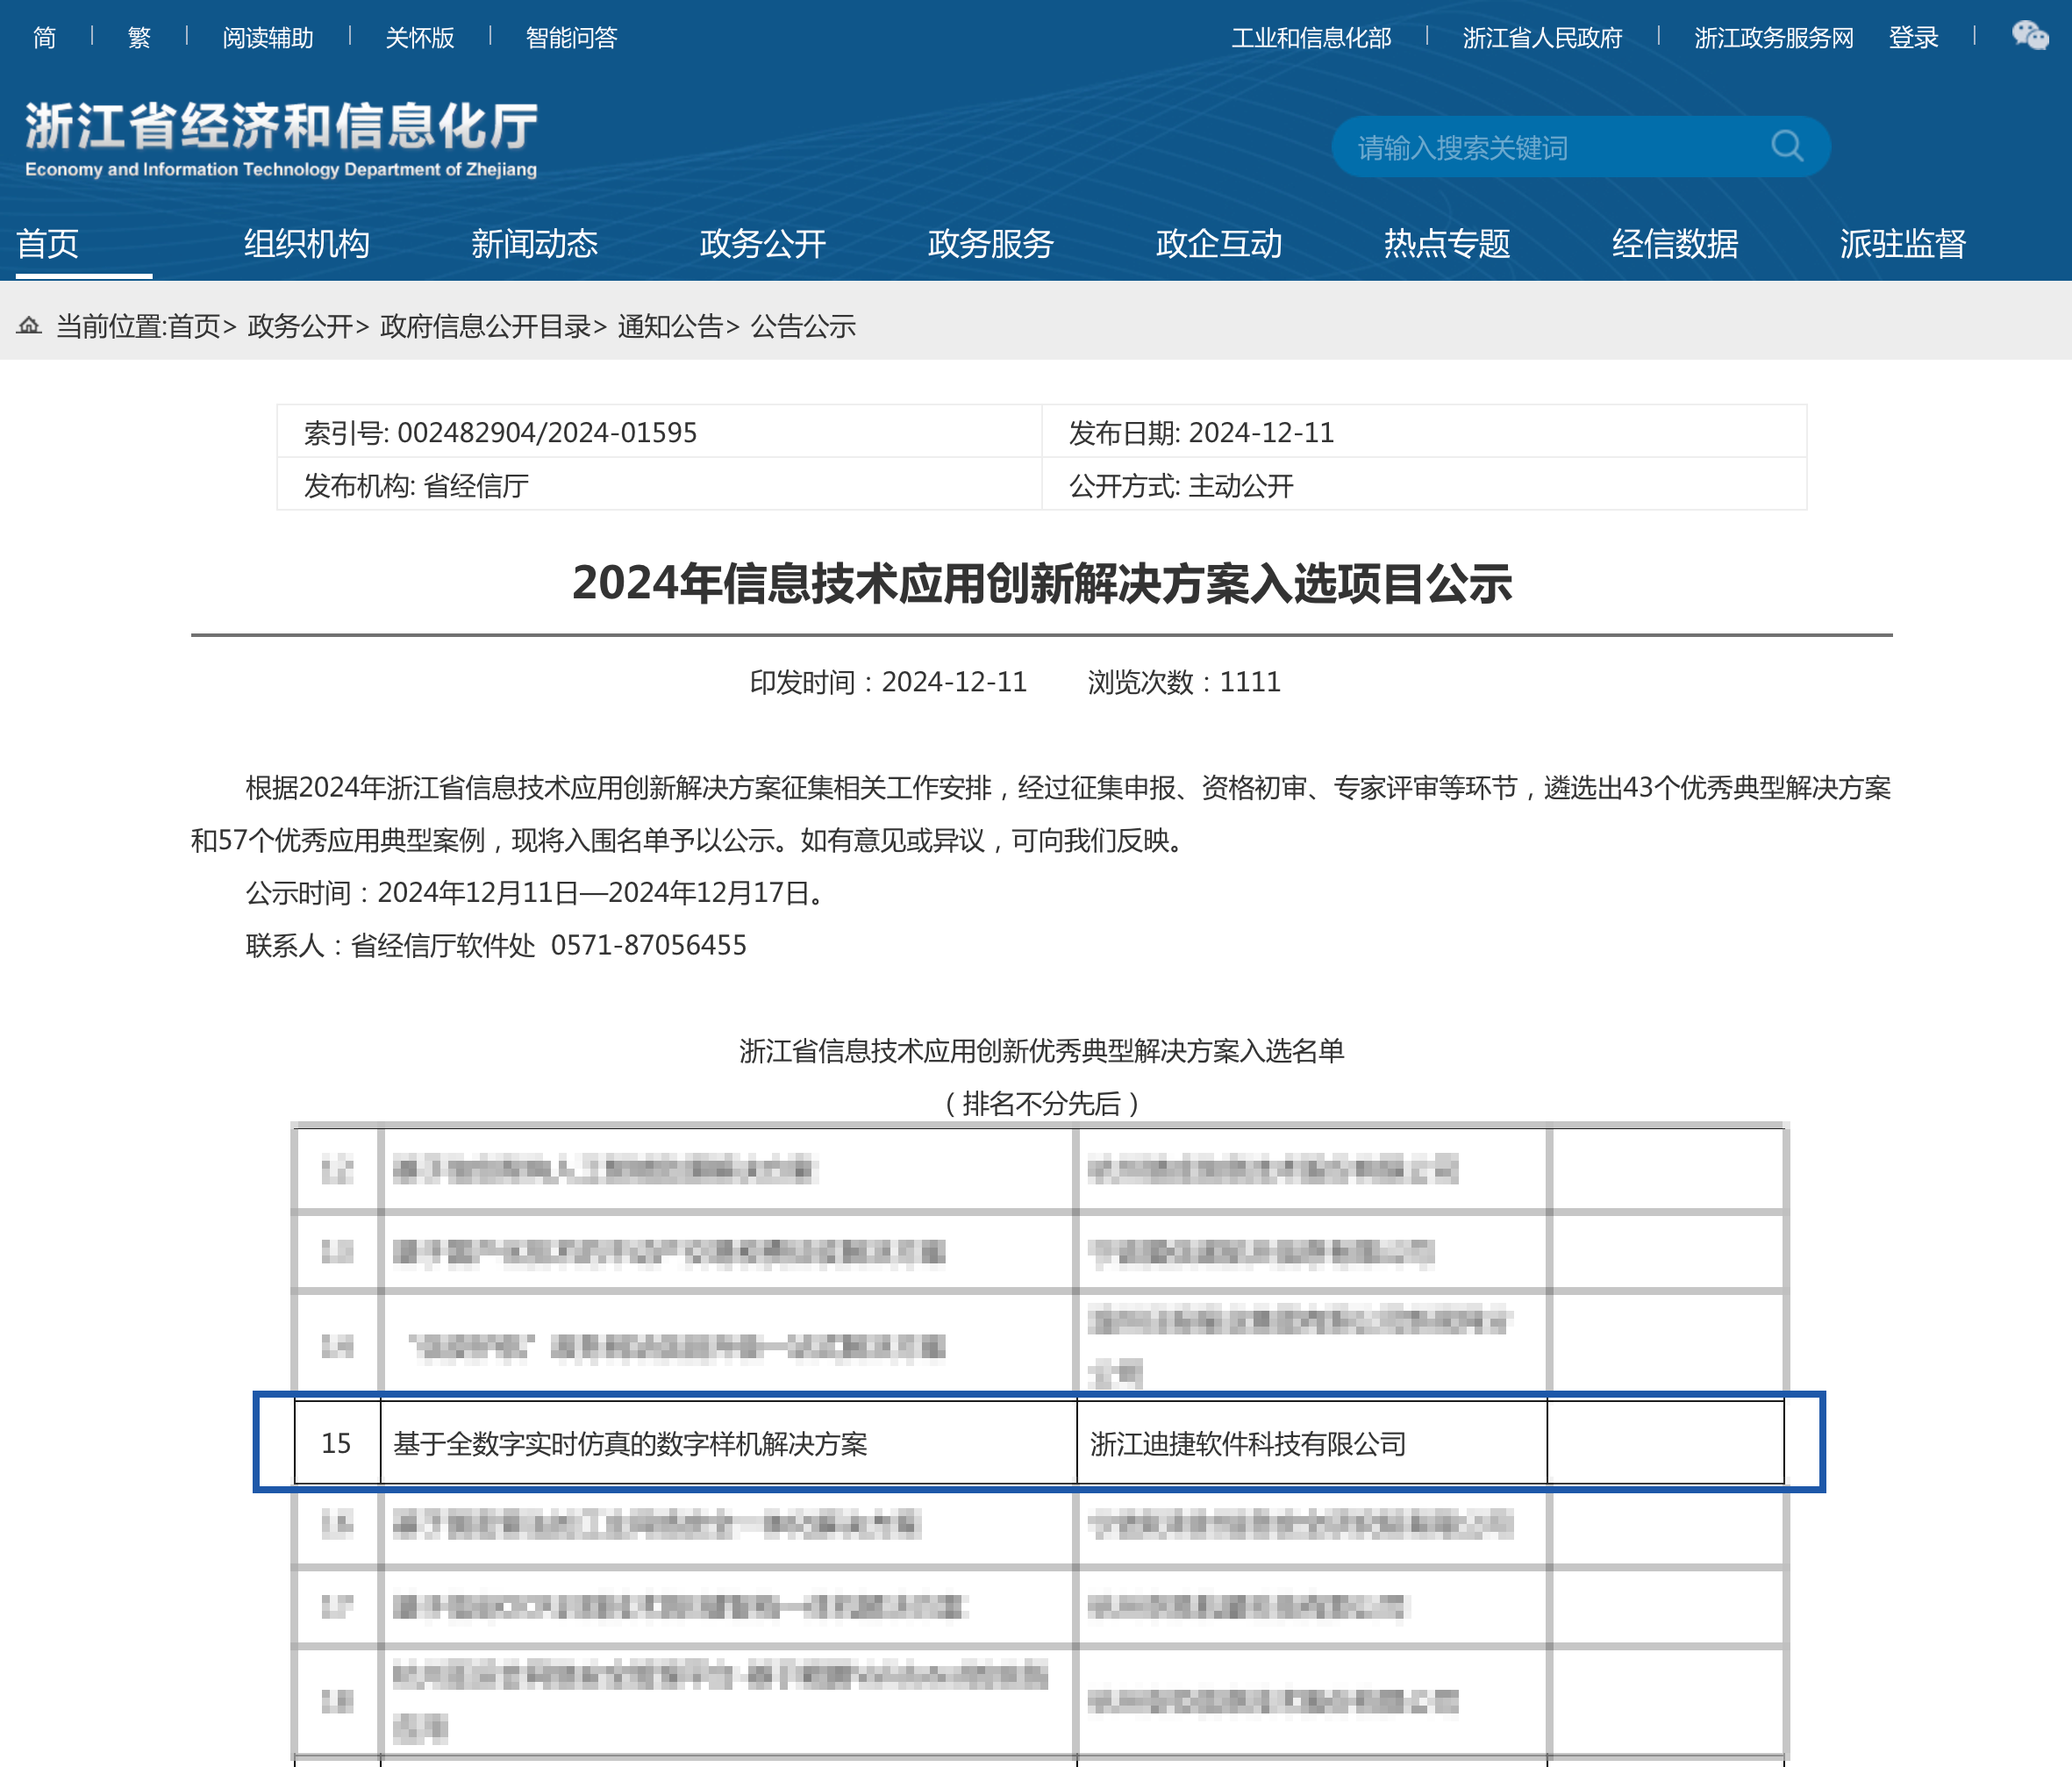Open the WeChat icon in header
This screenshot has height=1767, width=2072.
click(x=2029, y=37)
